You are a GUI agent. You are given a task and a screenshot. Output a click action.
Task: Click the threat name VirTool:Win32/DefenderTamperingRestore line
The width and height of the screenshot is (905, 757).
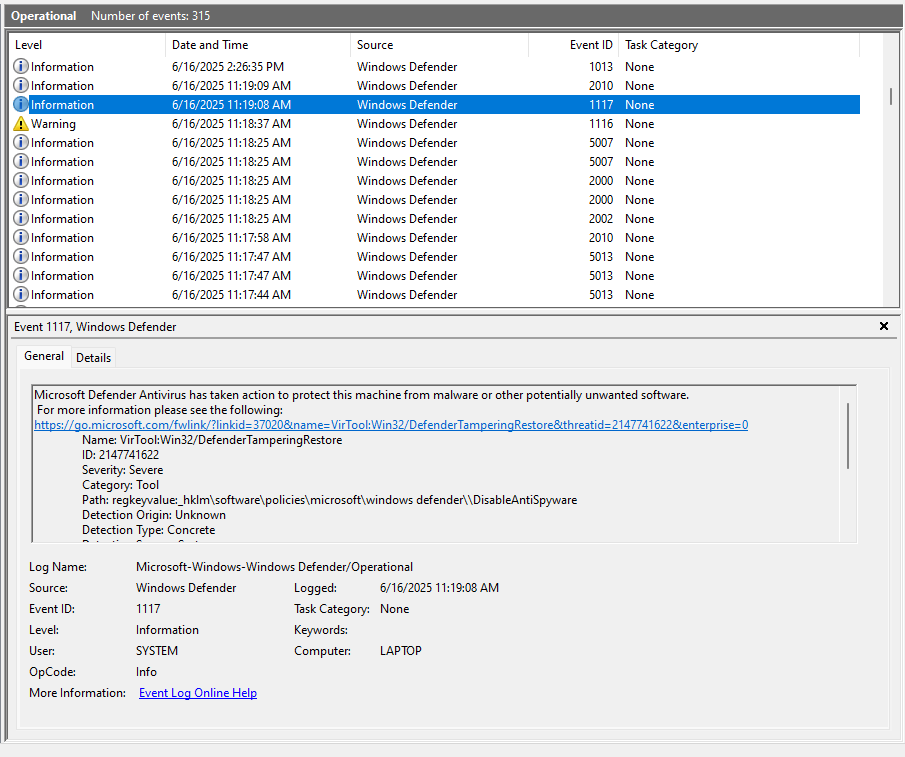[212, 440]
